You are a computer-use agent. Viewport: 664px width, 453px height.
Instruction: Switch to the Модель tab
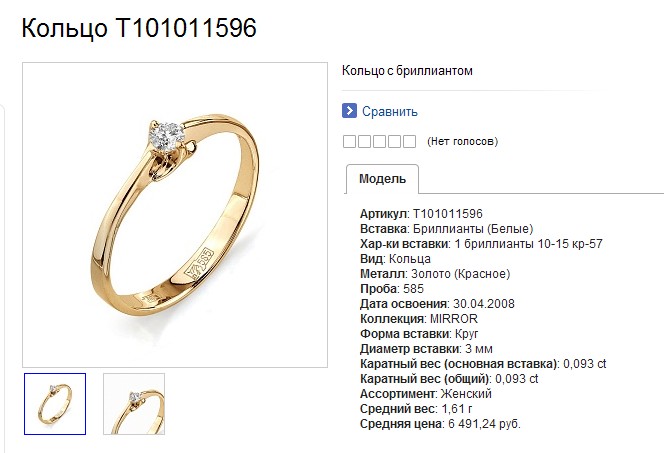[382, 179]
